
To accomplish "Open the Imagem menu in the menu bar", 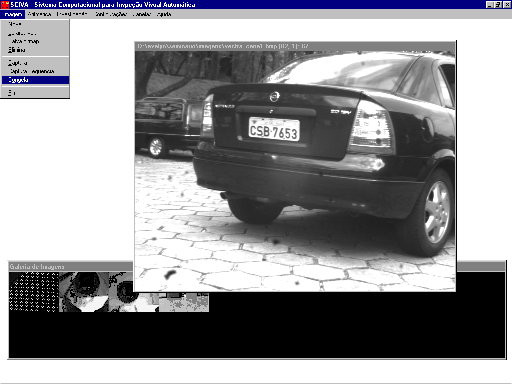I will [x=13, y=14].
